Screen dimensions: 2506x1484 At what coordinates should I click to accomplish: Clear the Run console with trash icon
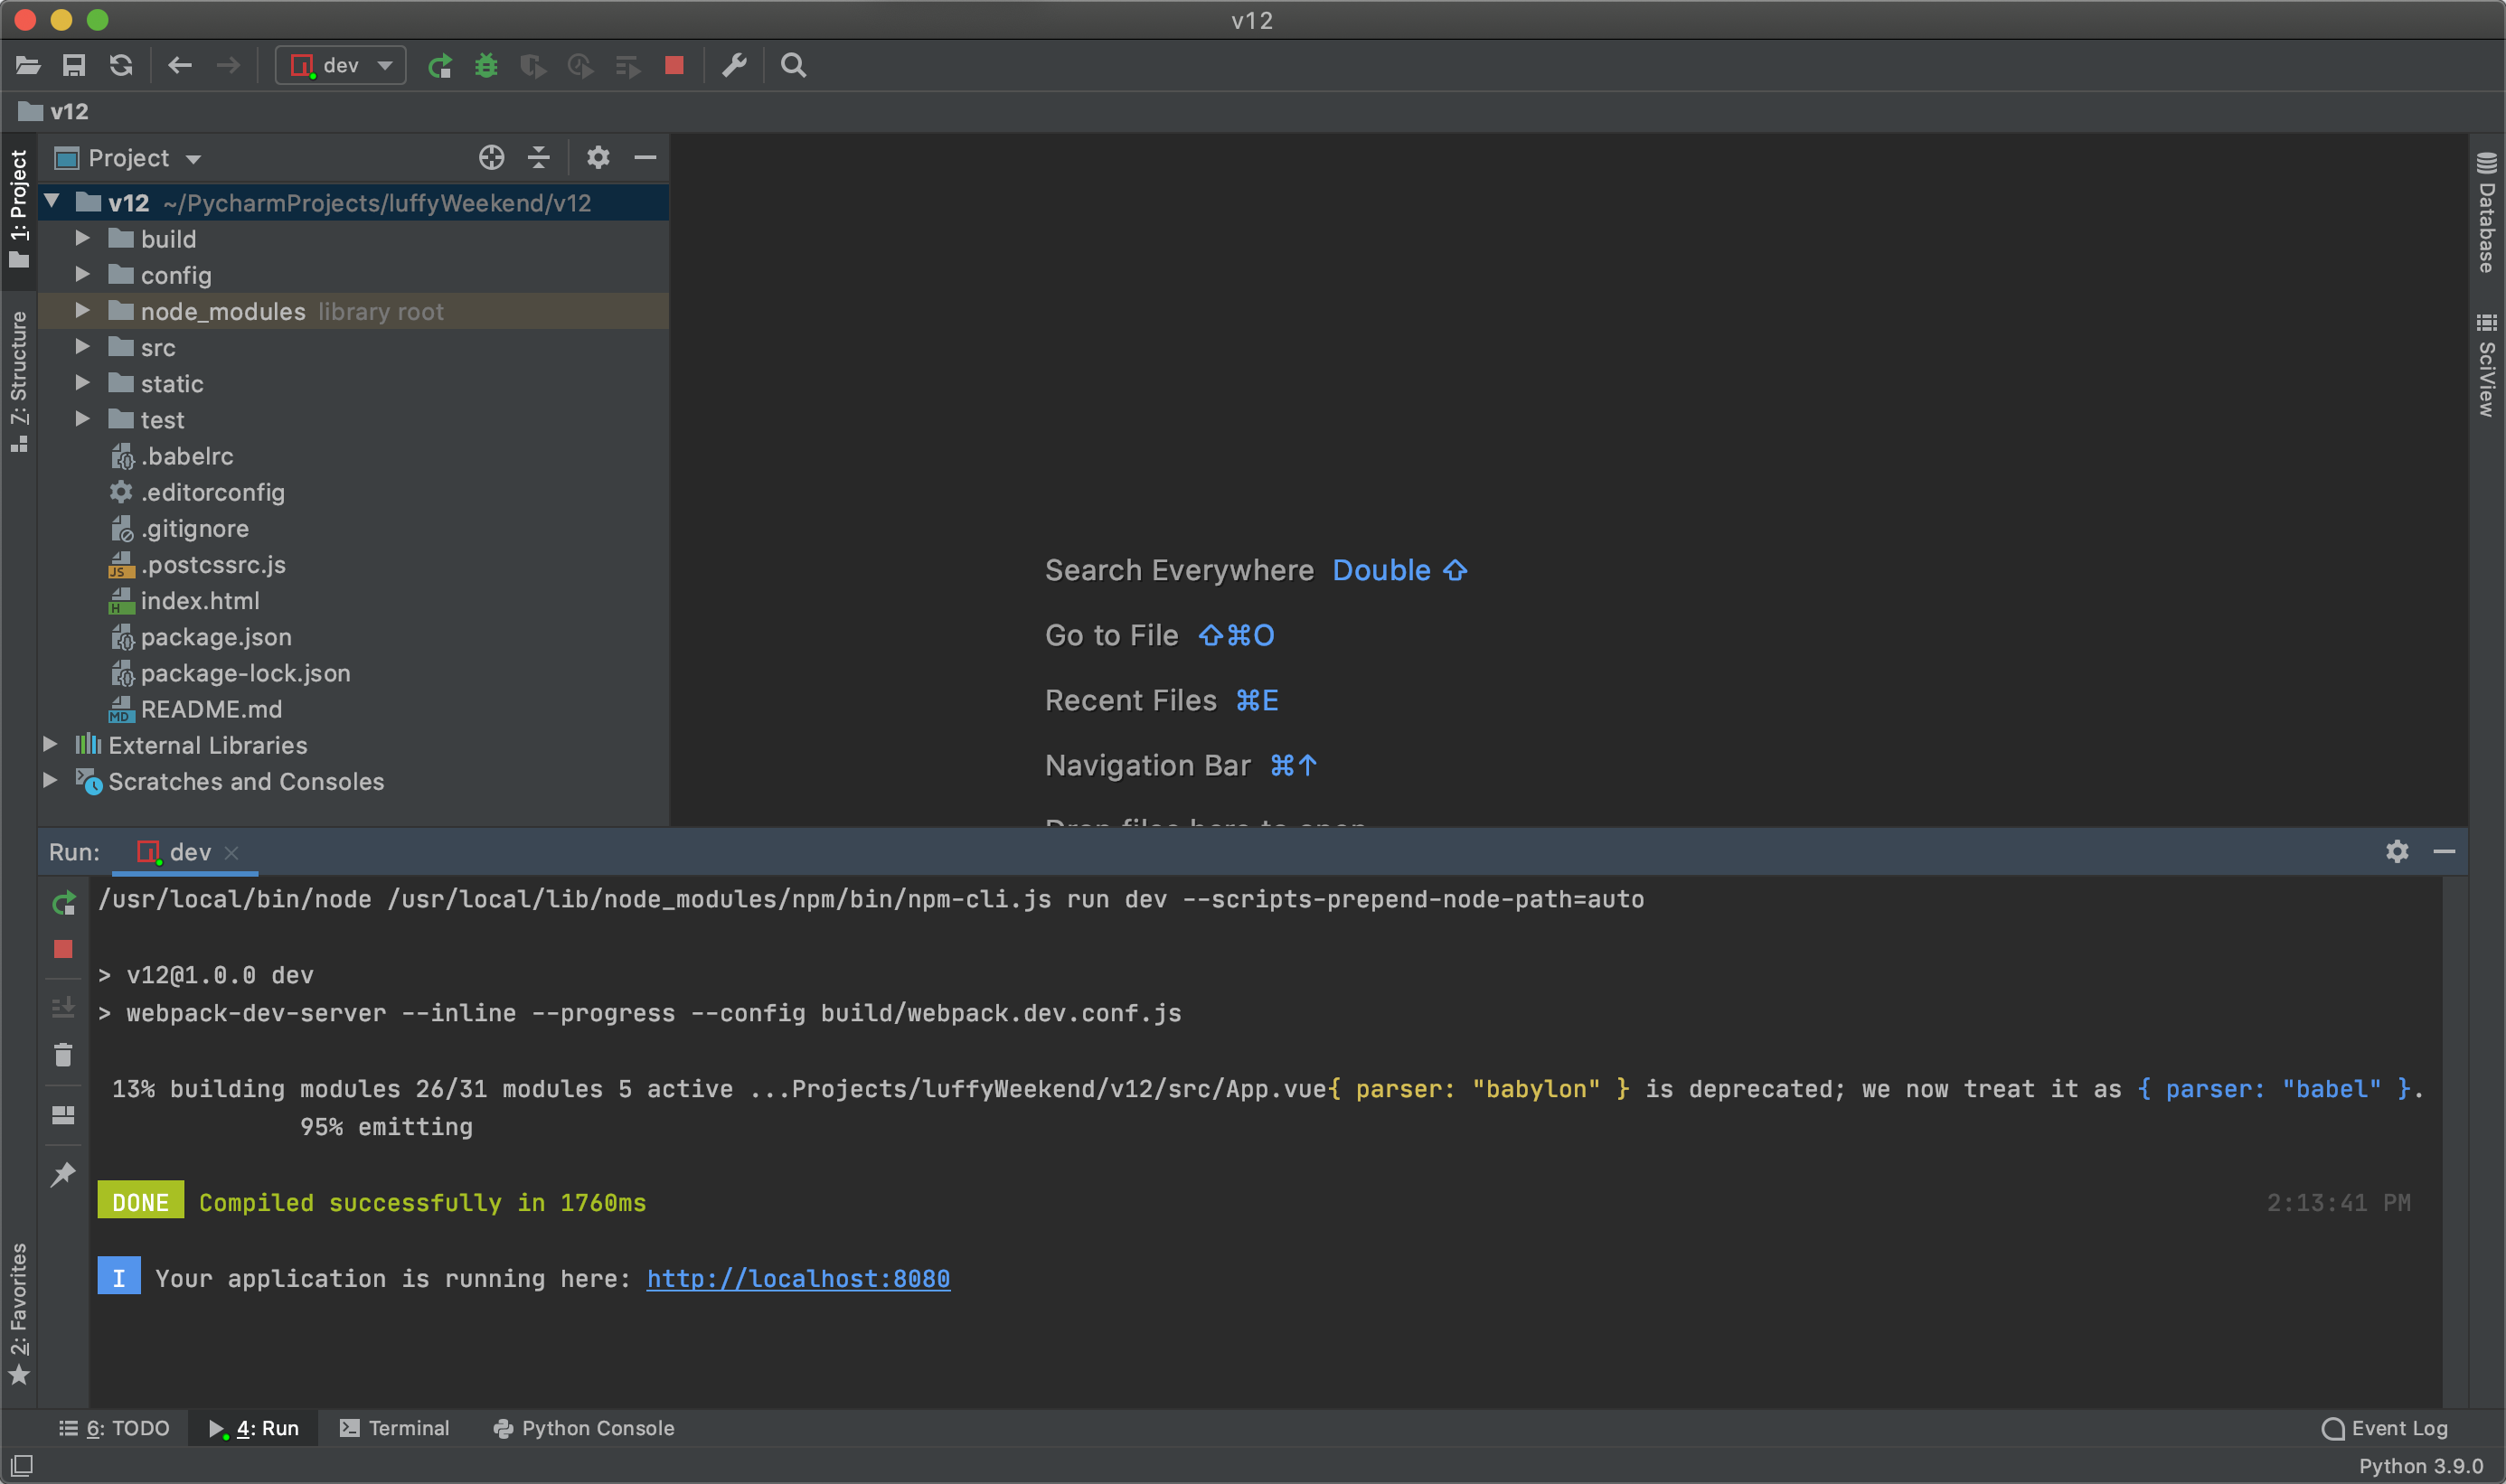[63, 1055]
